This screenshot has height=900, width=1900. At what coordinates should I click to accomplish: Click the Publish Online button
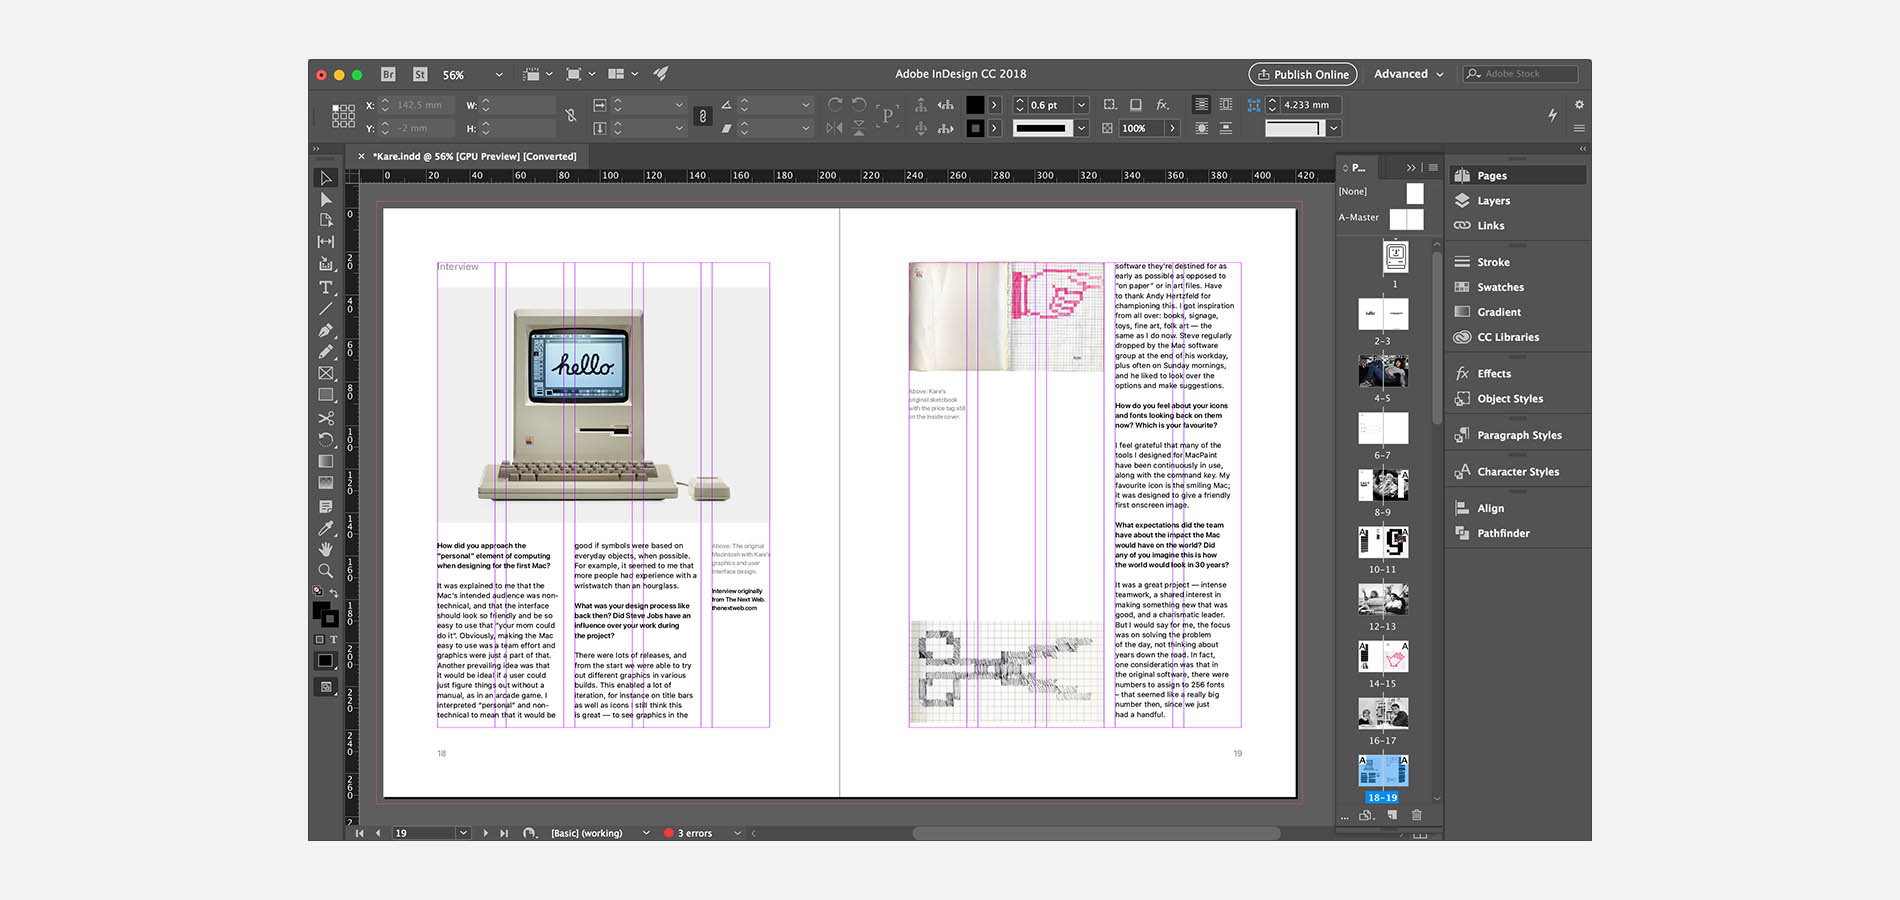1303,74
